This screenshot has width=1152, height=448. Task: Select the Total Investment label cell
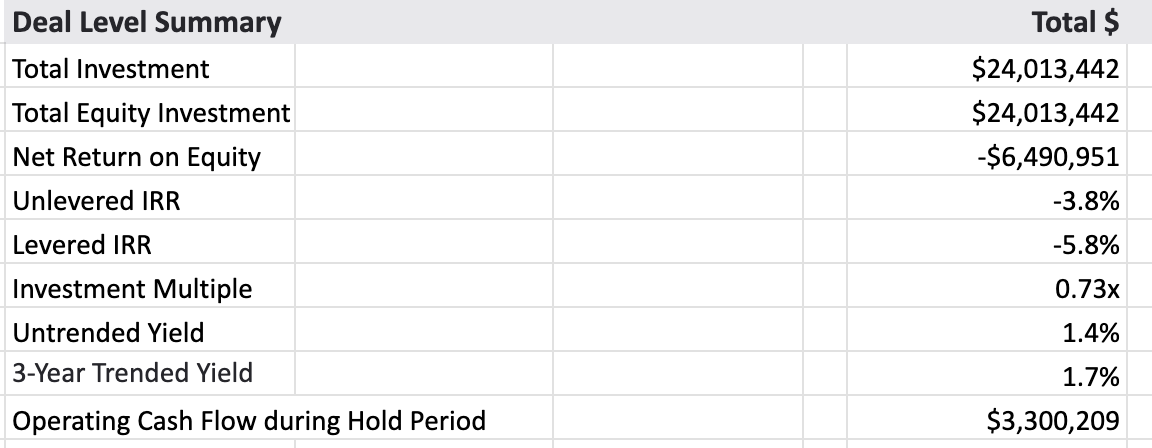[x=111, y=69]
